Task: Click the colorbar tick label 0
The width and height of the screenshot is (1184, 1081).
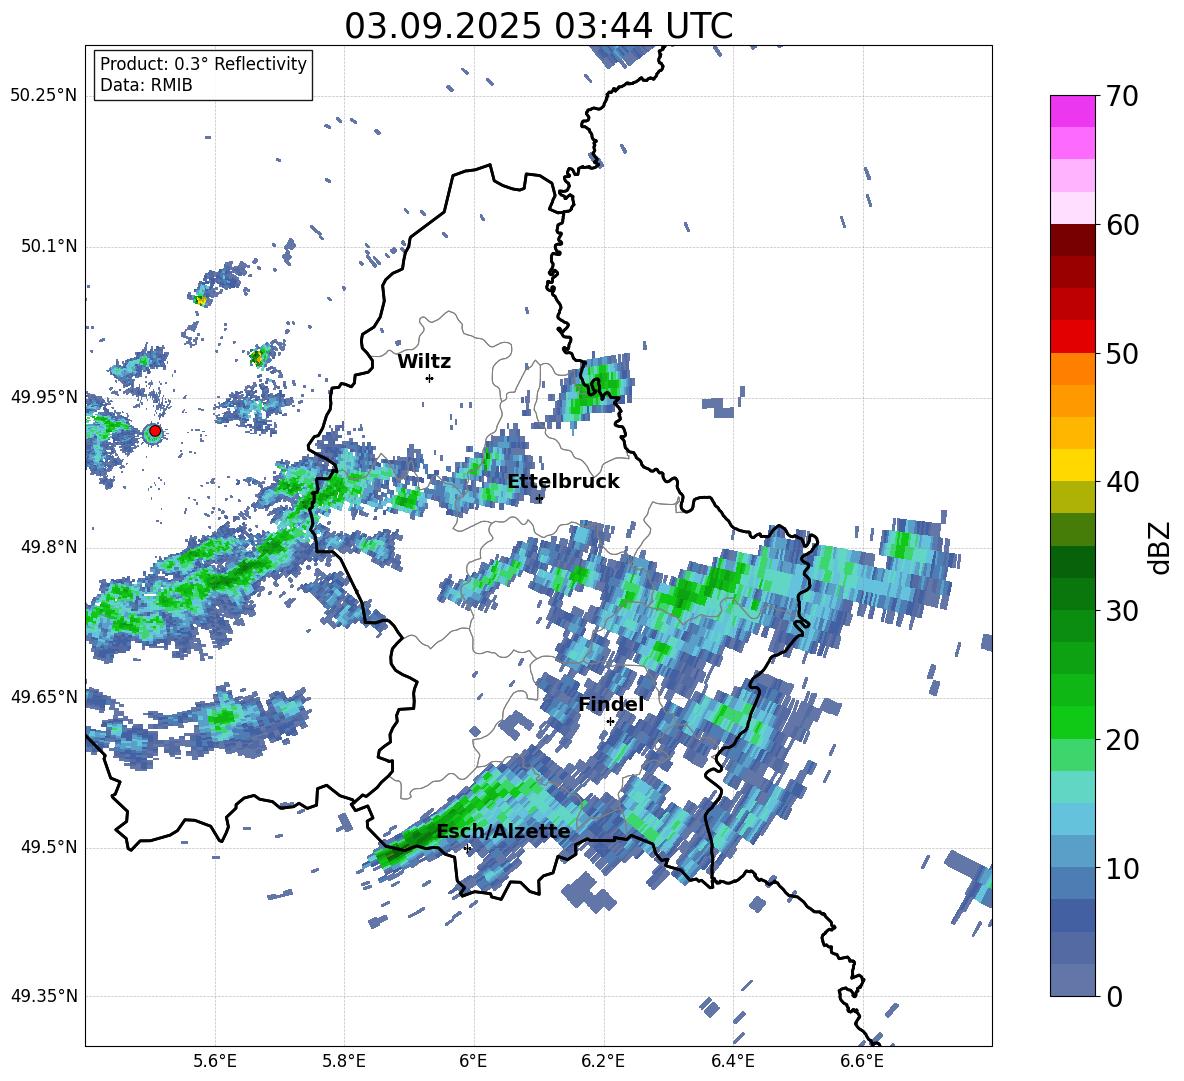Action: (x=1115, y=997)
